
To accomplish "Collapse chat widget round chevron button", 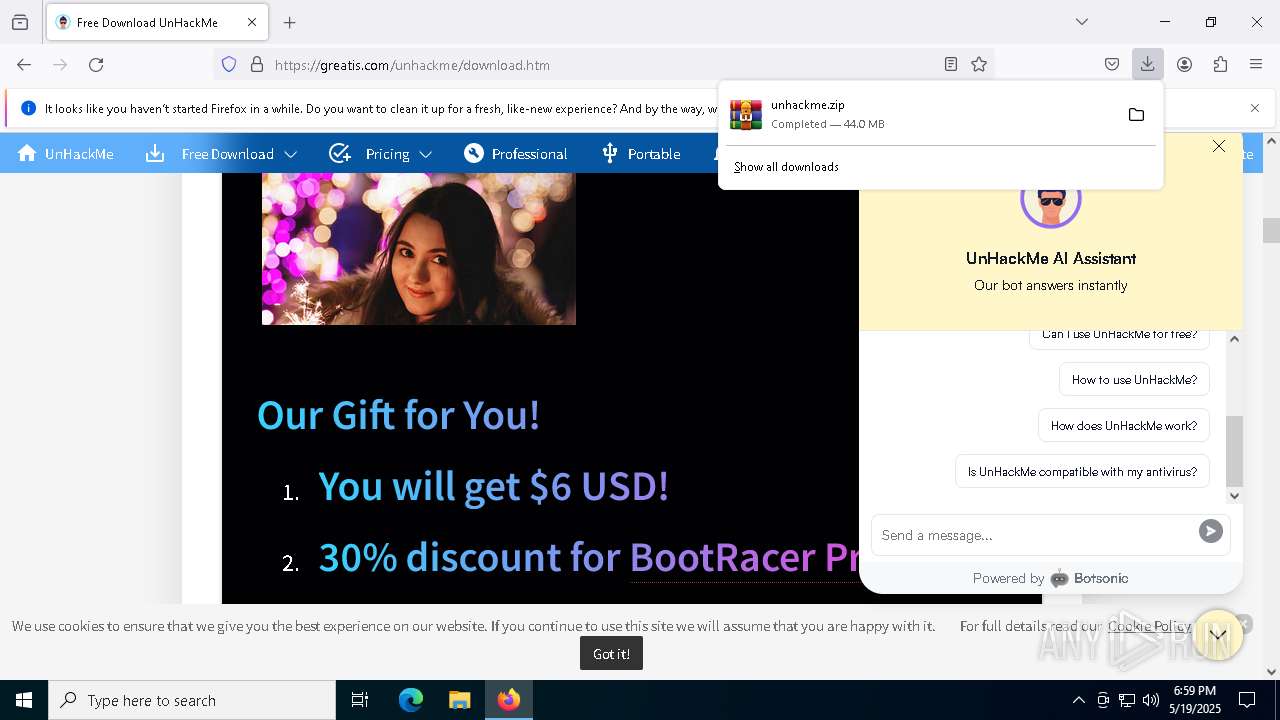I will click(1217, 634).
